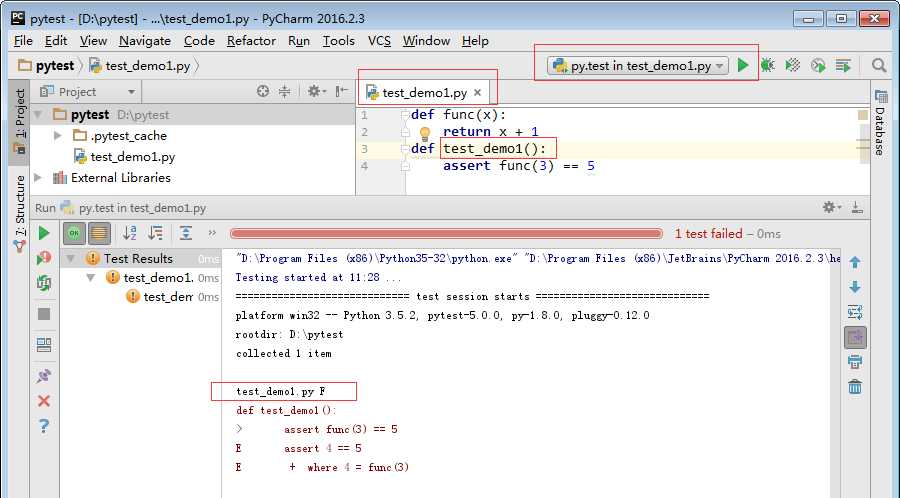Run py.test with the green toolbar arrow

click(x=743, y=65)
